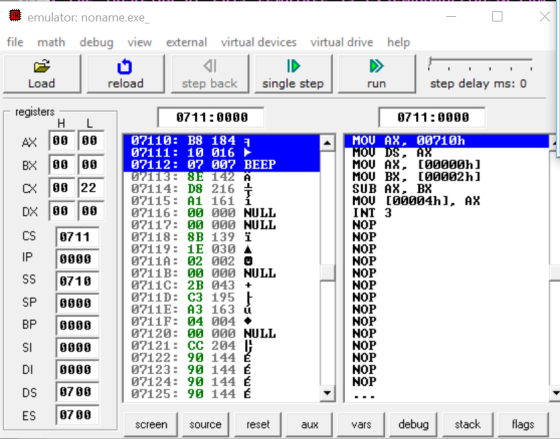Select memory row 07110: B8
The image size is (560, 439).
221,141
